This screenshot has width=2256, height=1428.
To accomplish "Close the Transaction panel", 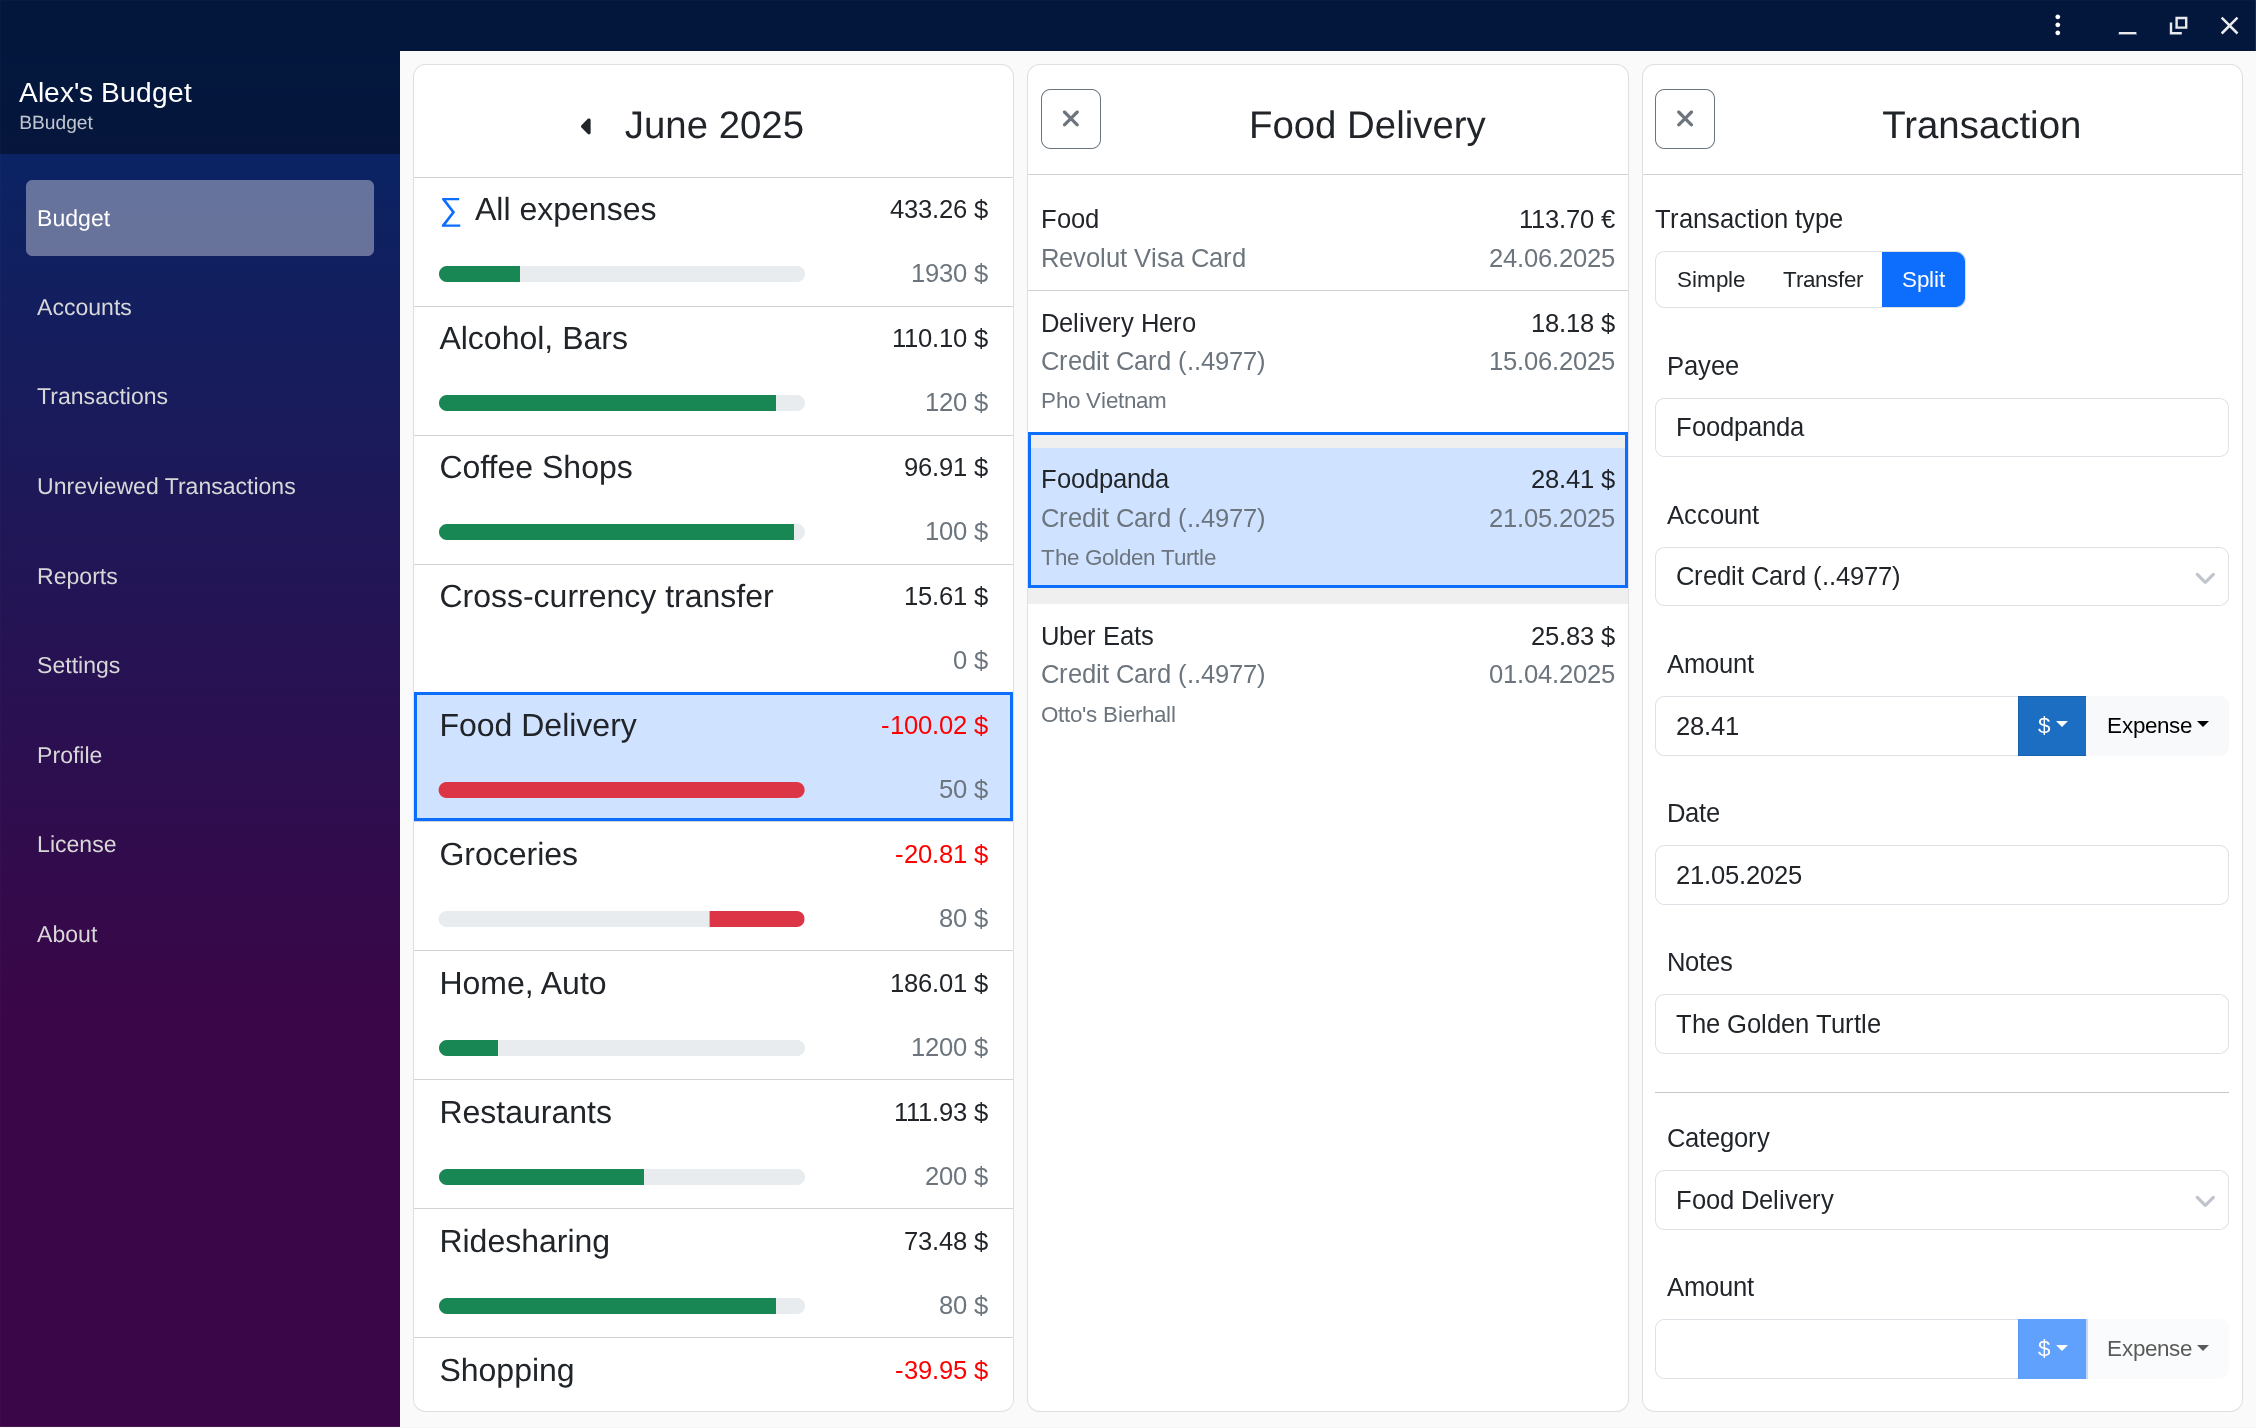I will pyautogui.click(x=1684, y=119).
